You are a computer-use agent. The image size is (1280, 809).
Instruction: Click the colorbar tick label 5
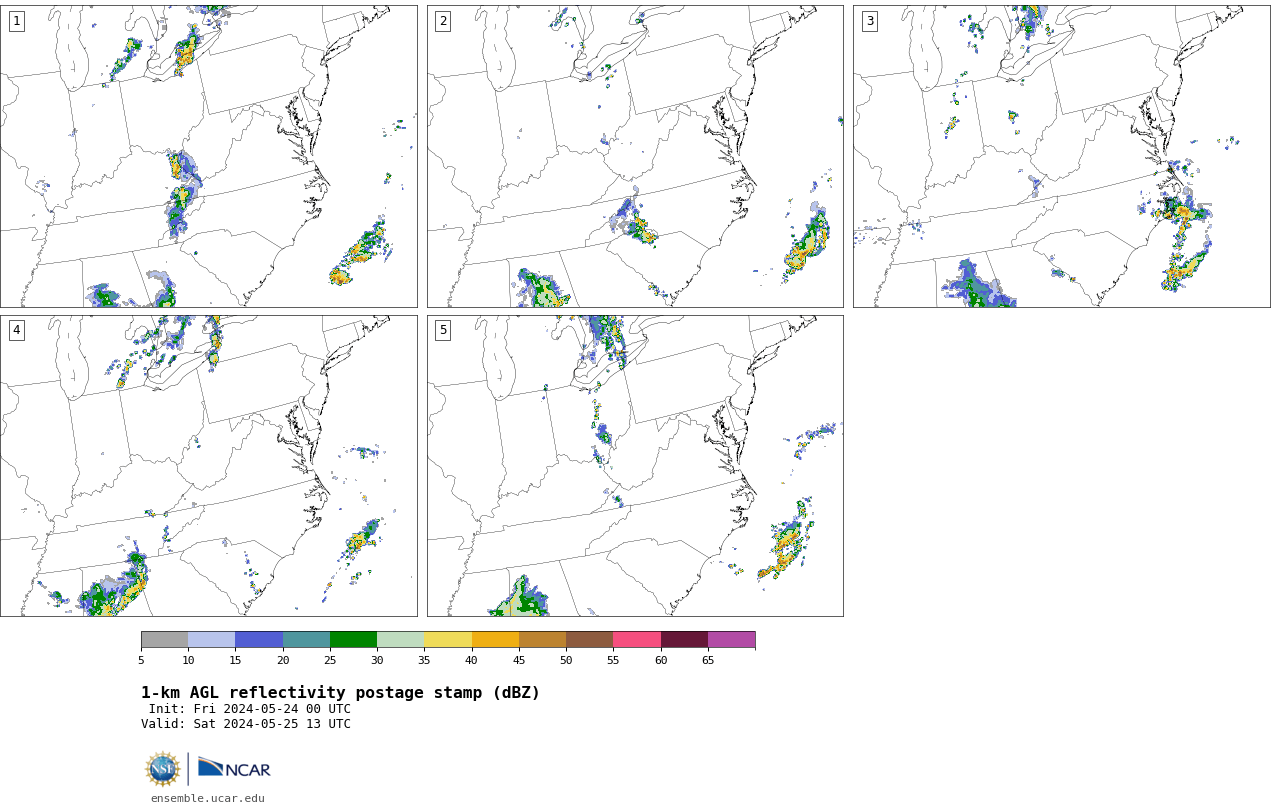pyautogui.click(x=141, y=660)
